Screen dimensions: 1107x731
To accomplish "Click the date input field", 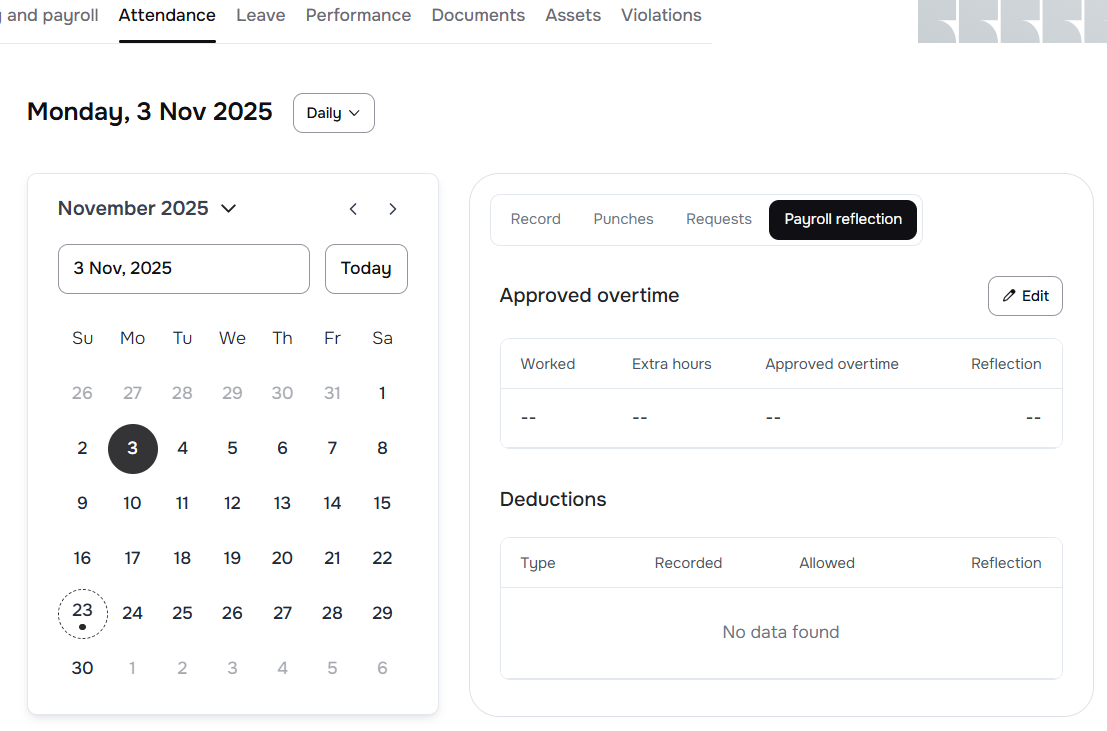I will 184,269.
